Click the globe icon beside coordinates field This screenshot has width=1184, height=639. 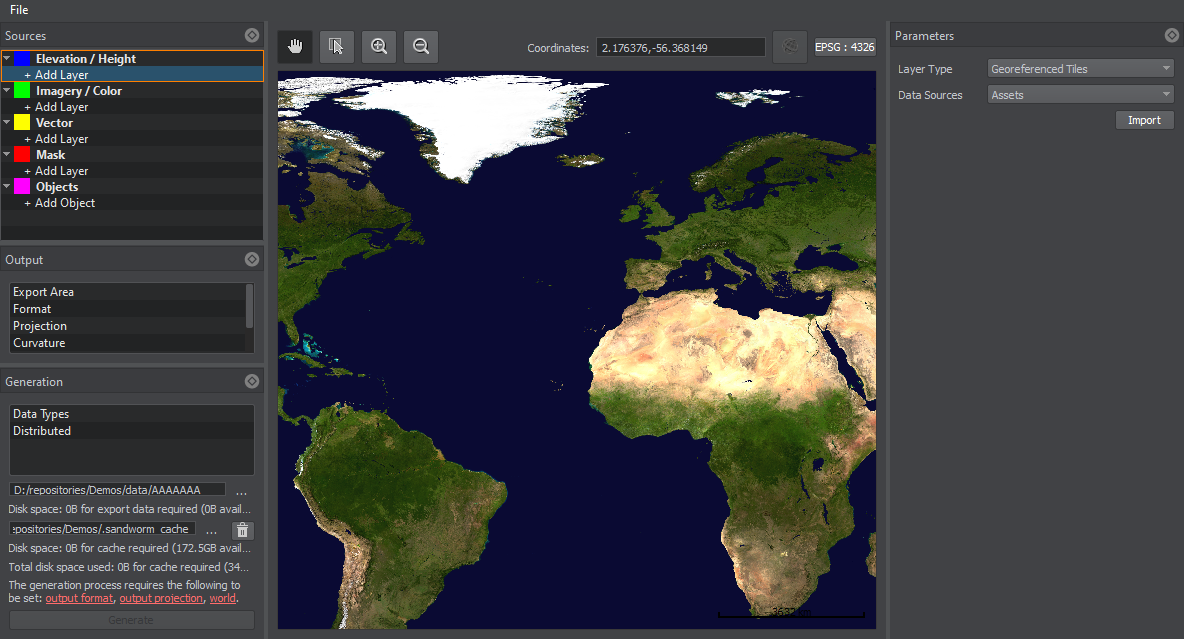click(x=790, y=47)
